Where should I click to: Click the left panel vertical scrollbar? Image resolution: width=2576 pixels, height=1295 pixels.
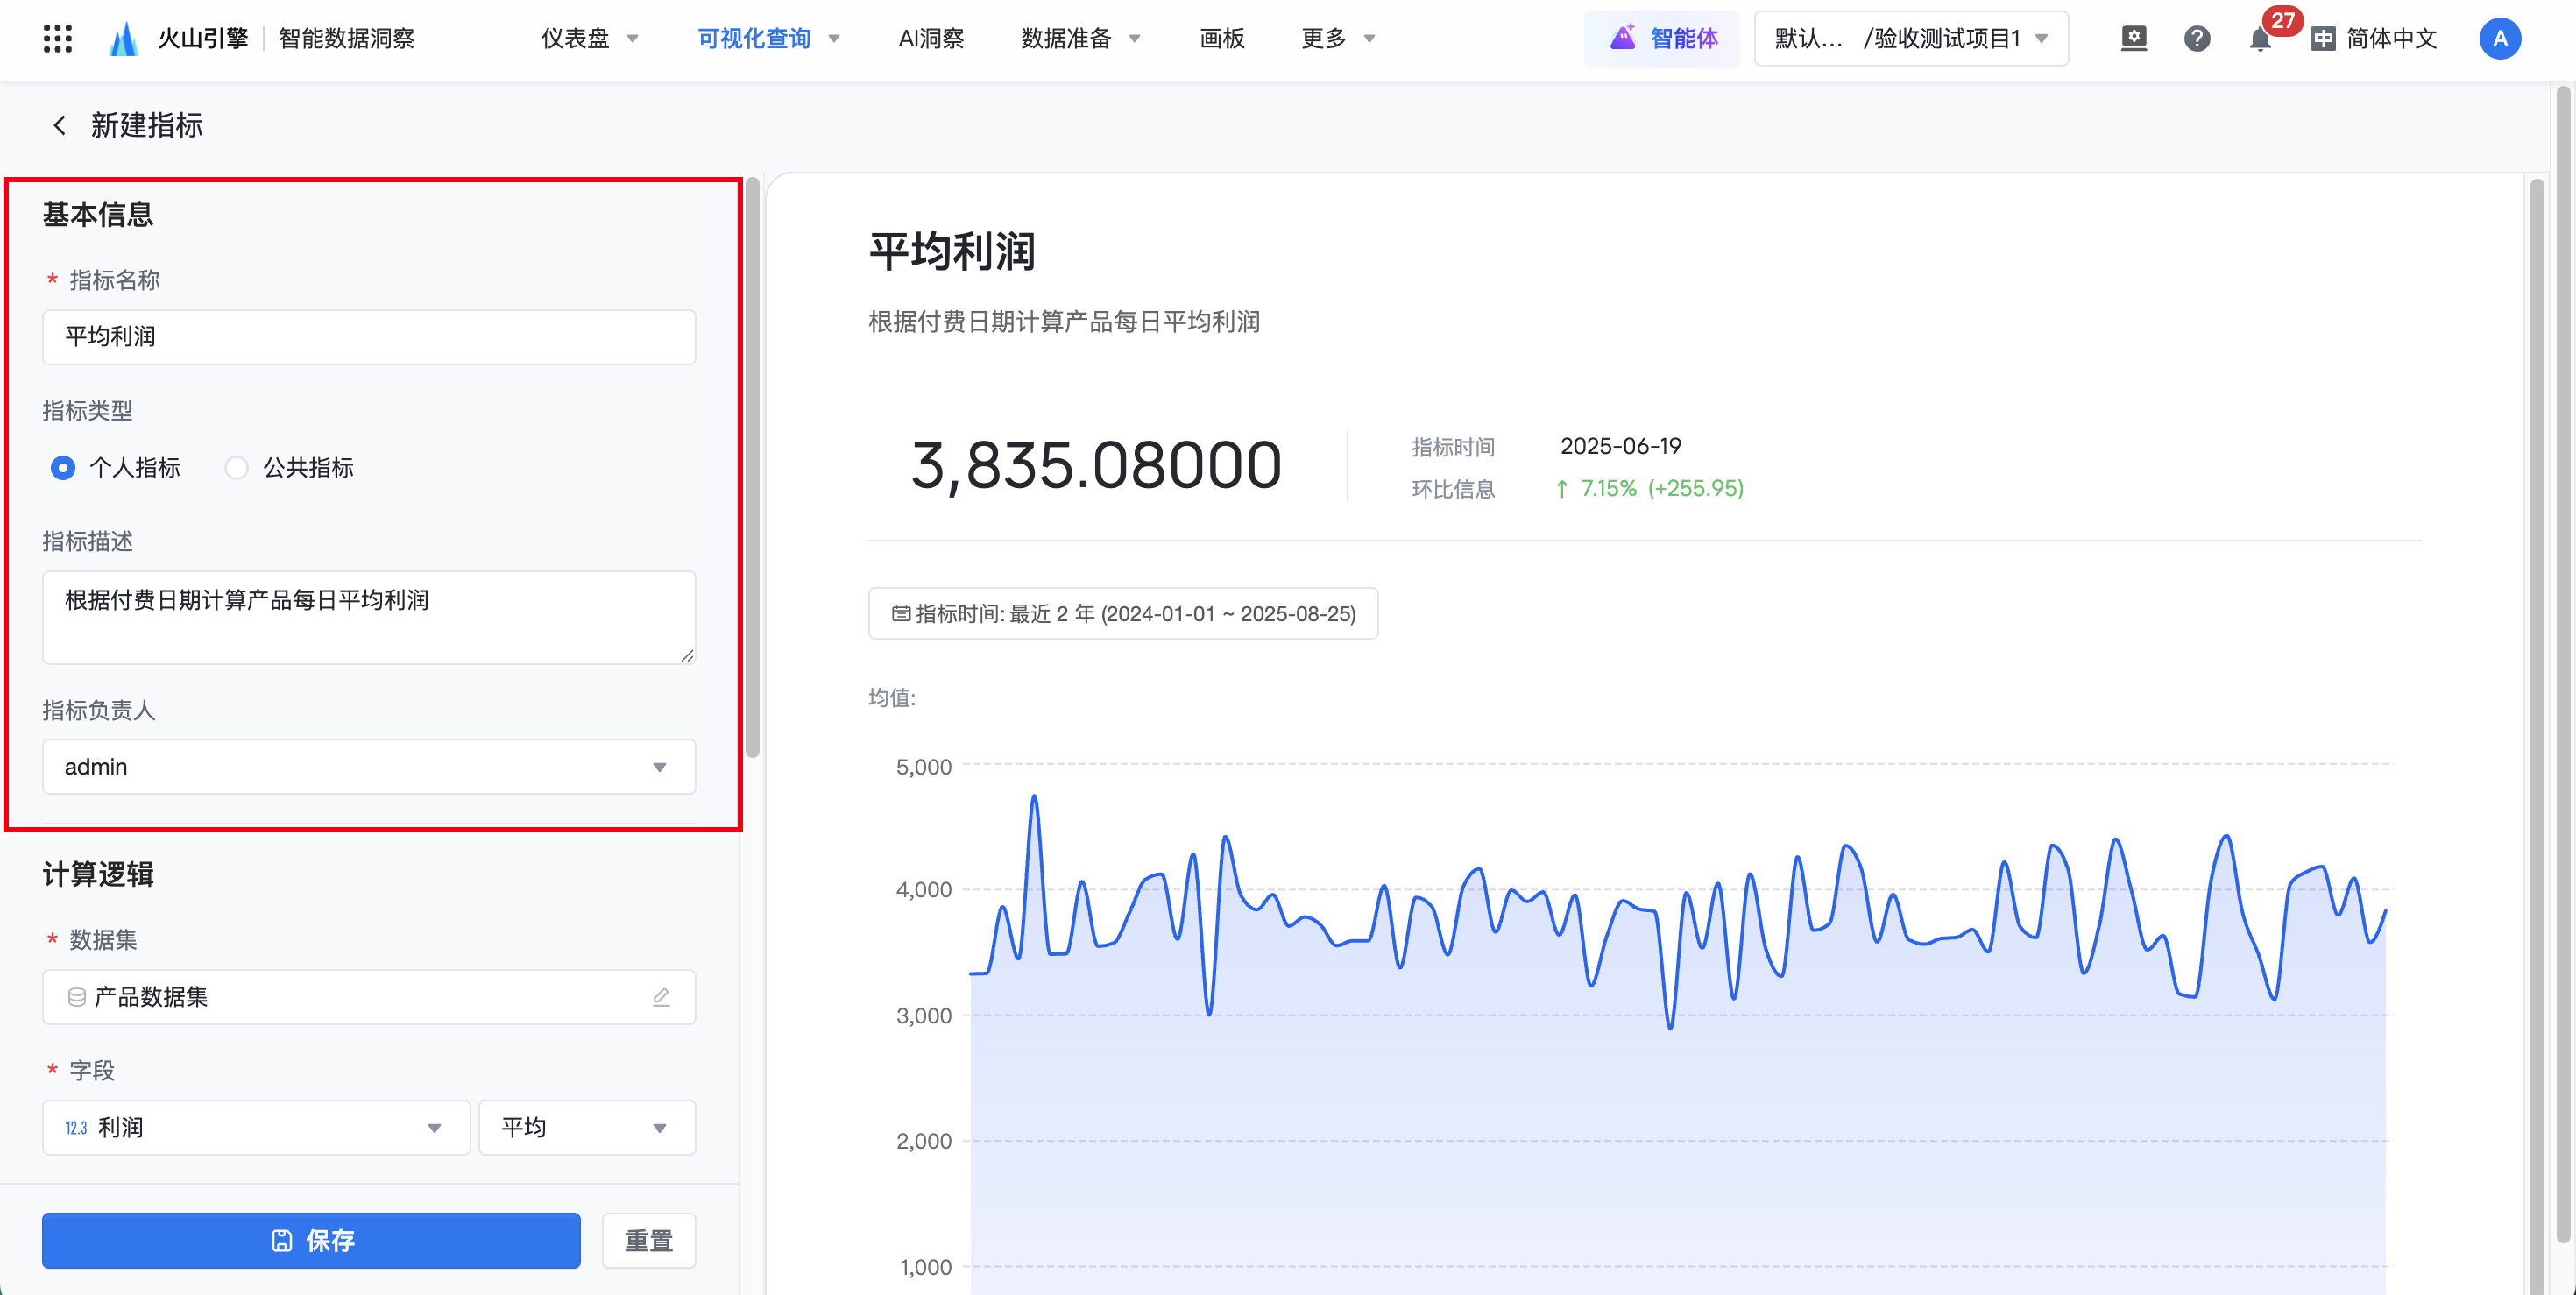pyautogui.click(x=752, y=470)
